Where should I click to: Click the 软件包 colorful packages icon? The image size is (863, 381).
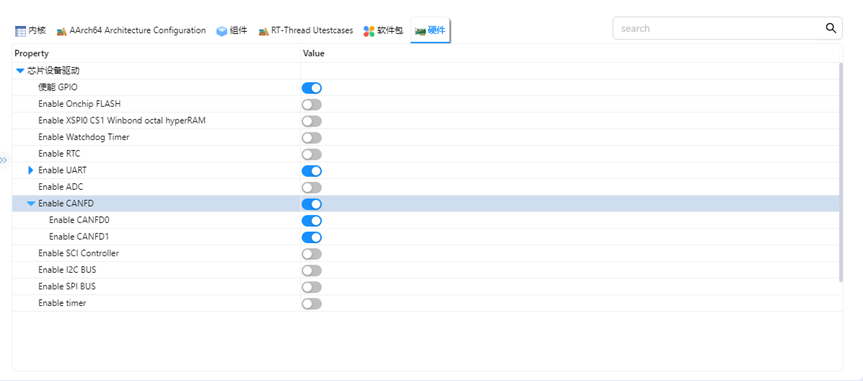click(369, 31)
